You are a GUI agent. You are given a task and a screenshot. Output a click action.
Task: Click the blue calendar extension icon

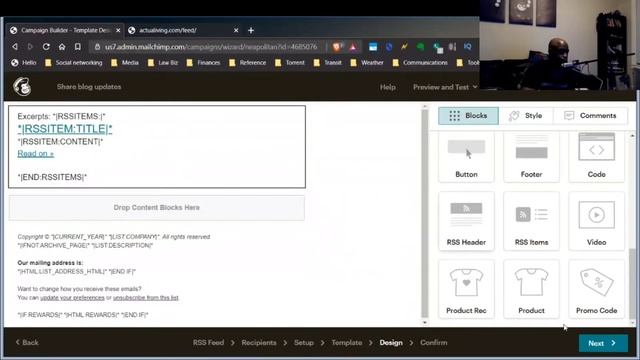coord(373,47)
